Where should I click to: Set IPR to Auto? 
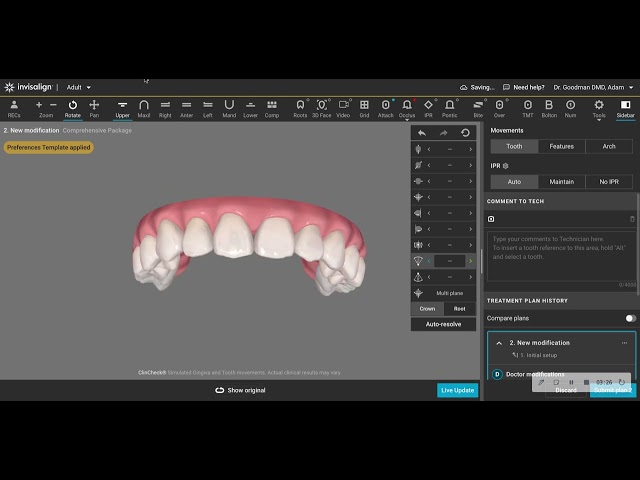point(514,182)
